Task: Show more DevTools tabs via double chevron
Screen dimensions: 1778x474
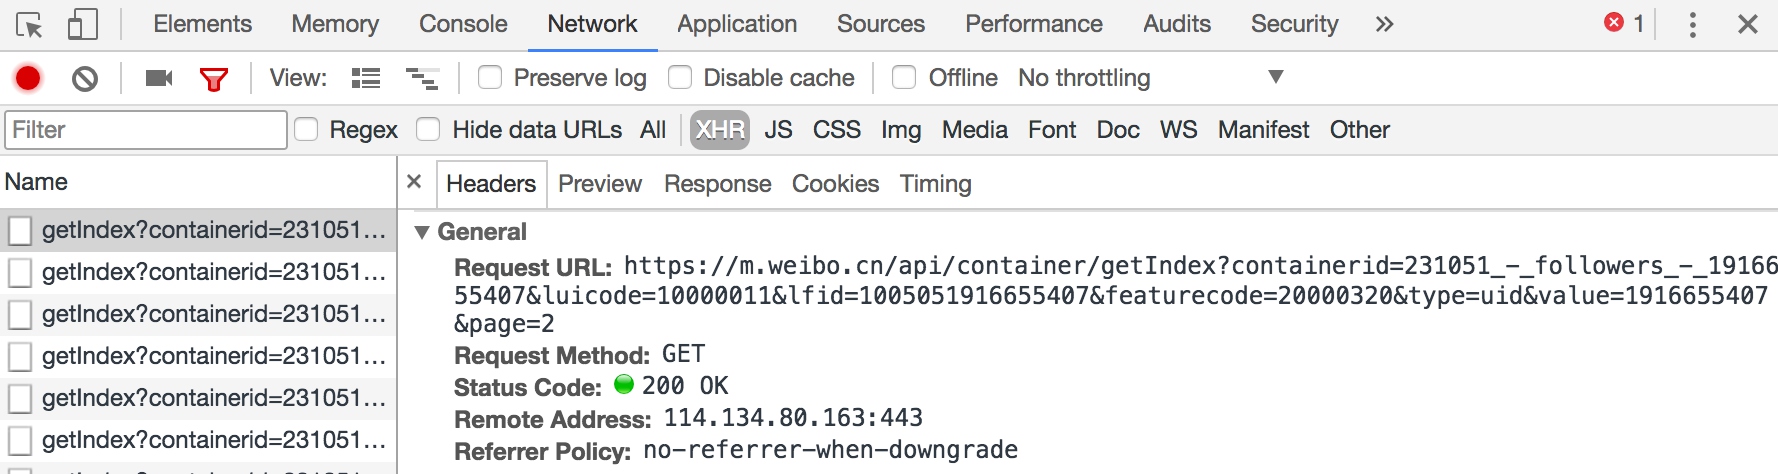Action: click(1384, 24)
